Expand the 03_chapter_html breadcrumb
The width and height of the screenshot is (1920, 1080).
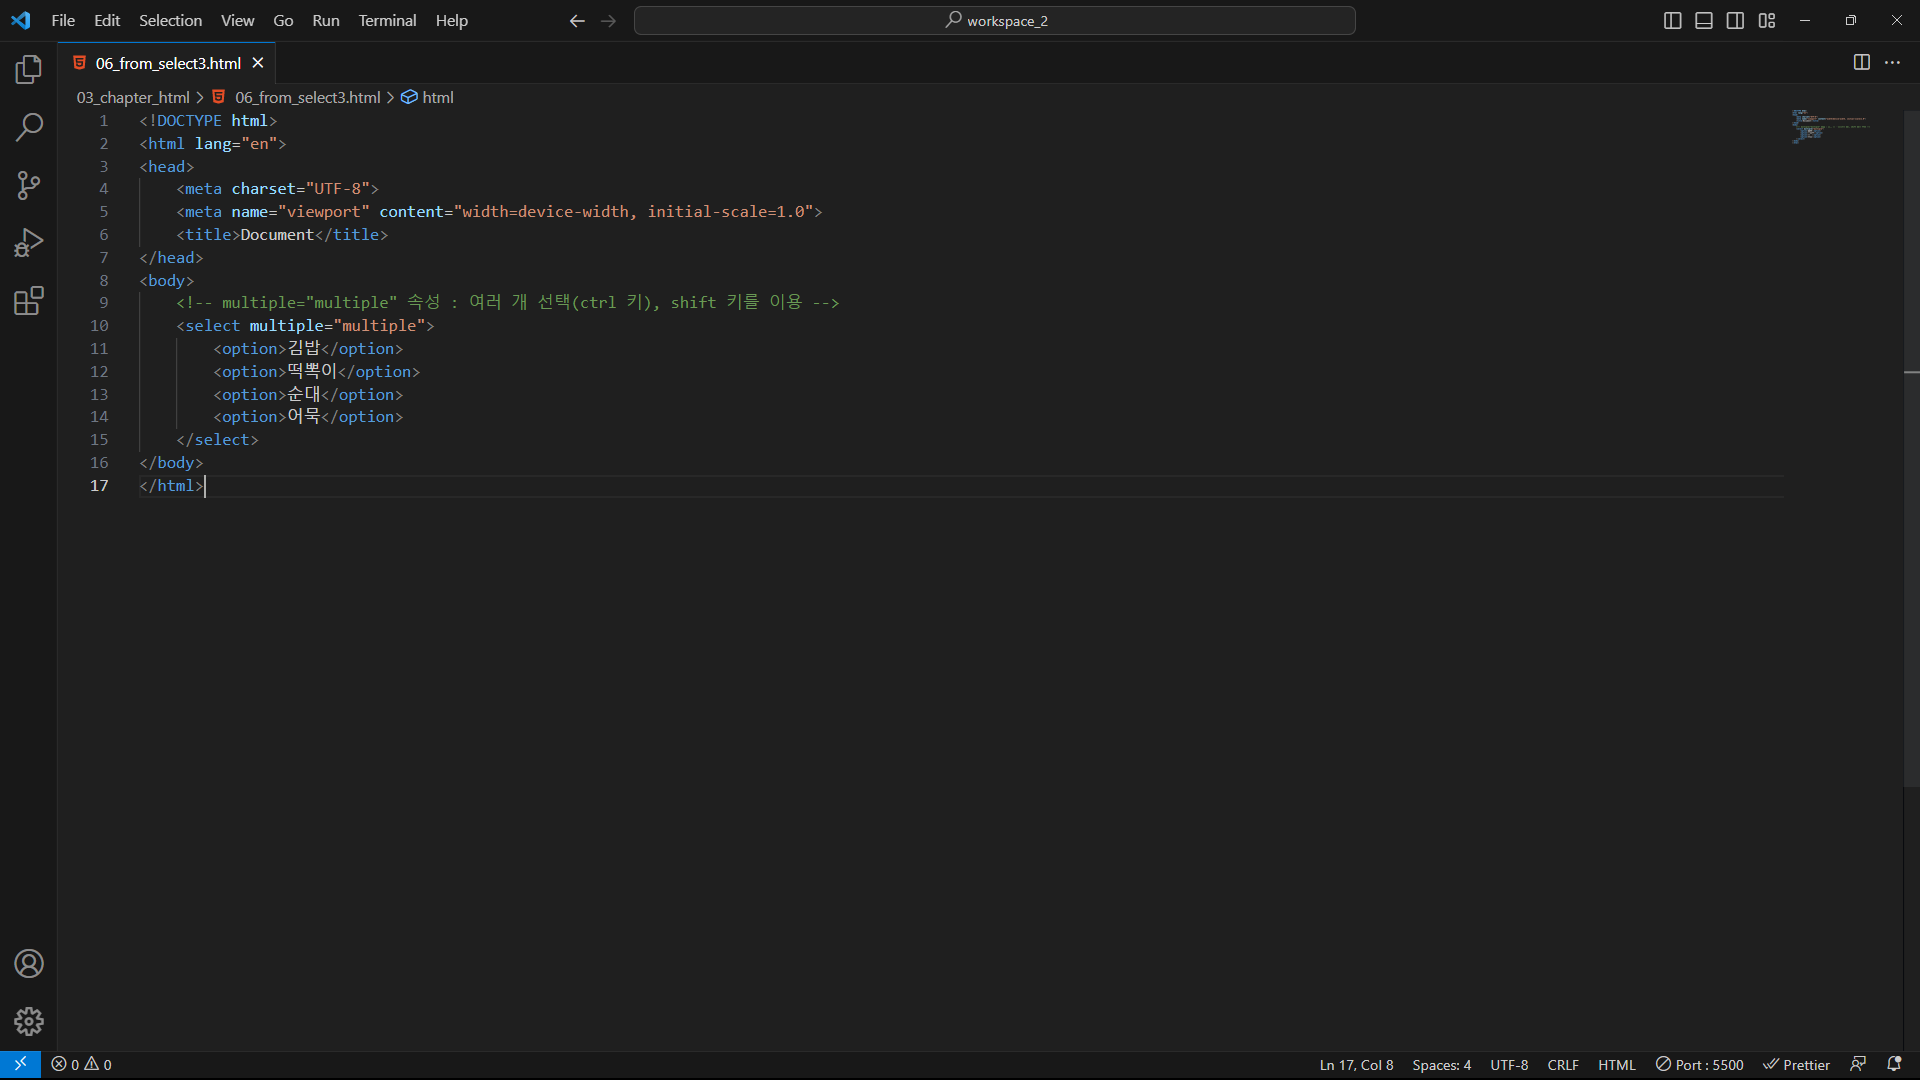click(x=133, y=97)
